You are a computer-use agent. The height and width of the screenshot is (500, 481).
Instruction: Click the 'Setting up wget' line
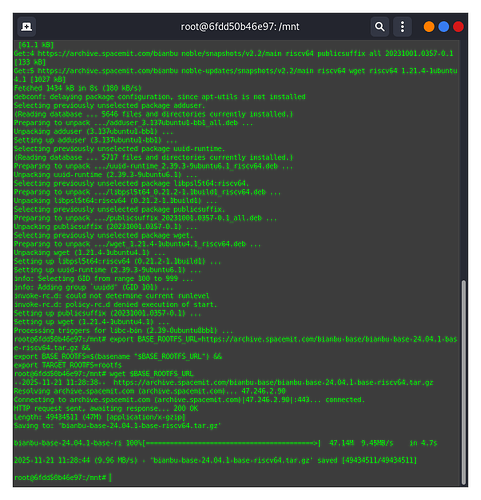(x=91, y=322)
